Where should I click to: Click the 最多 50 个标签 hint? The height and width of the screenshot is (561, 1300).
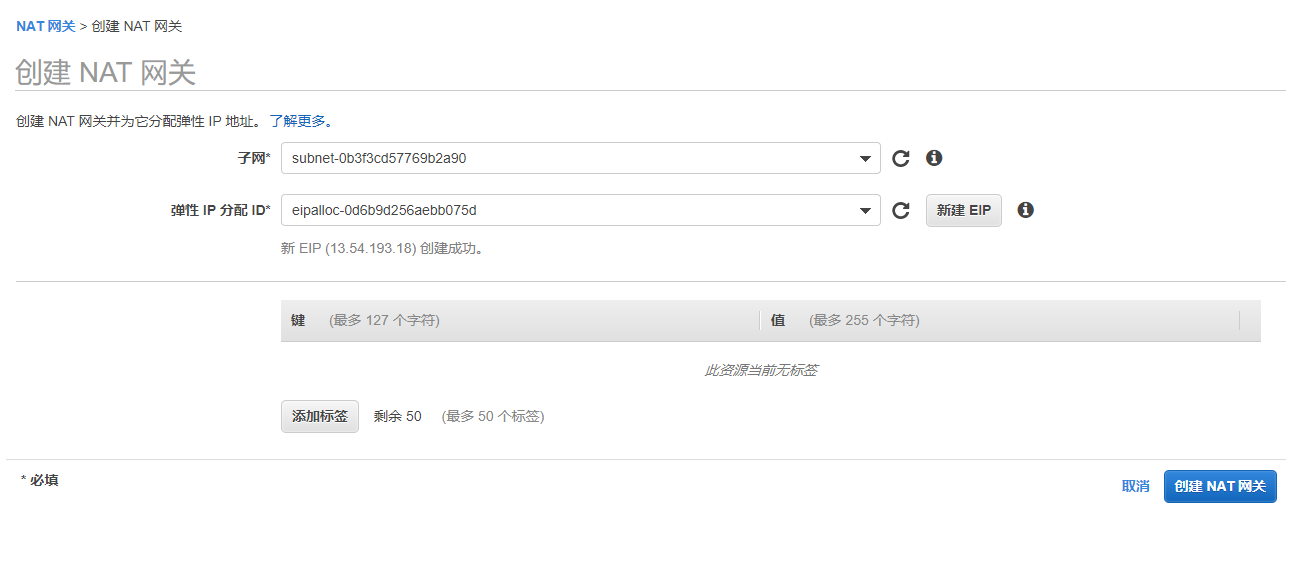pos(493,416)
